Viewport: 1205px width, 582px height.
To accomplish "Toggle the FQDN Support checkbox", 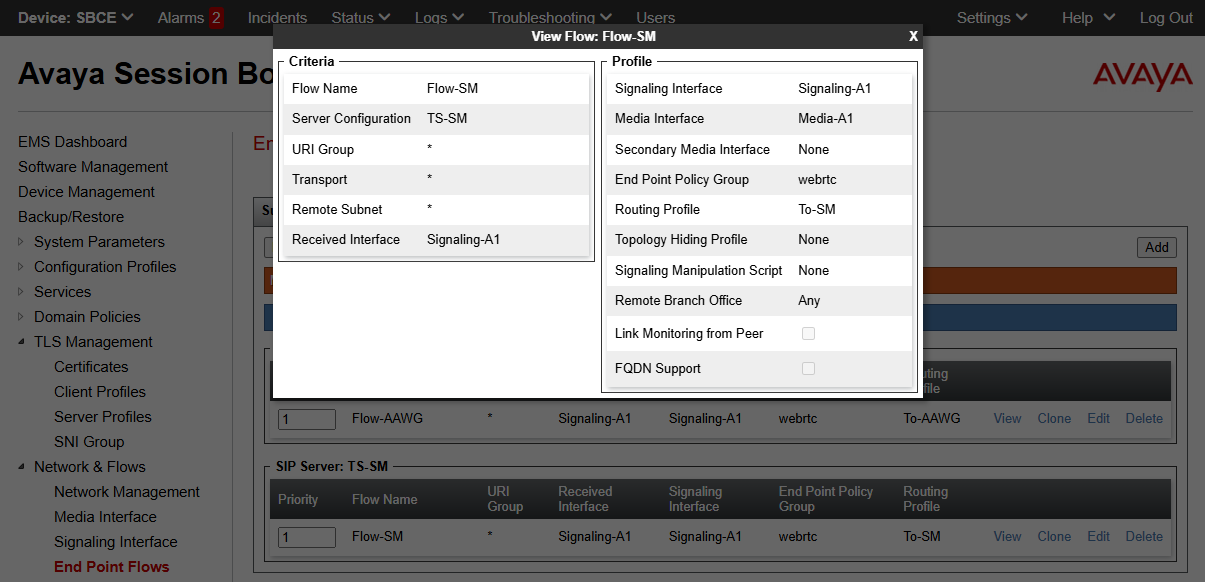I will 808,368.
